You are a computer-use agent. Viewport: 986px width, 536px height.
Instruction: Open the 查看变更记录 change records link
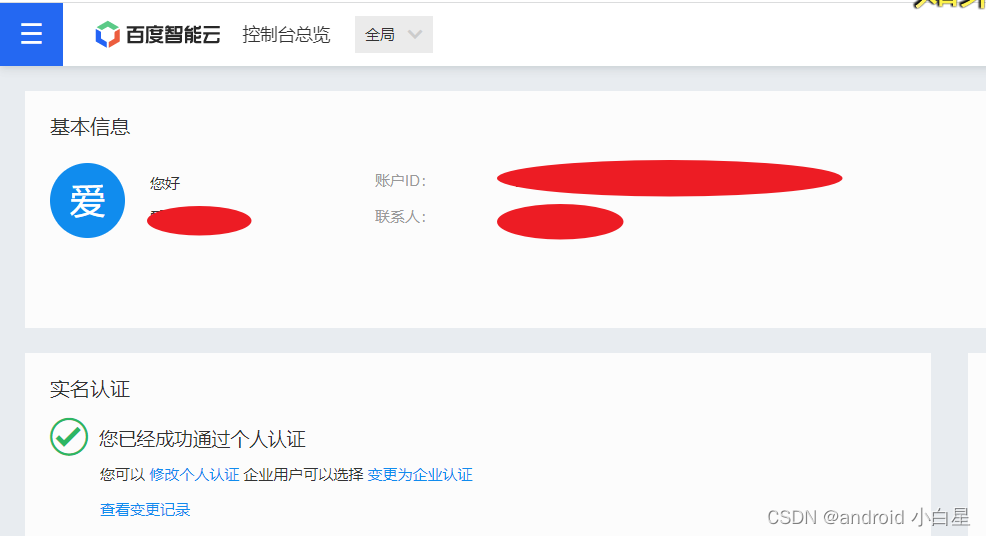coord(145,510)
